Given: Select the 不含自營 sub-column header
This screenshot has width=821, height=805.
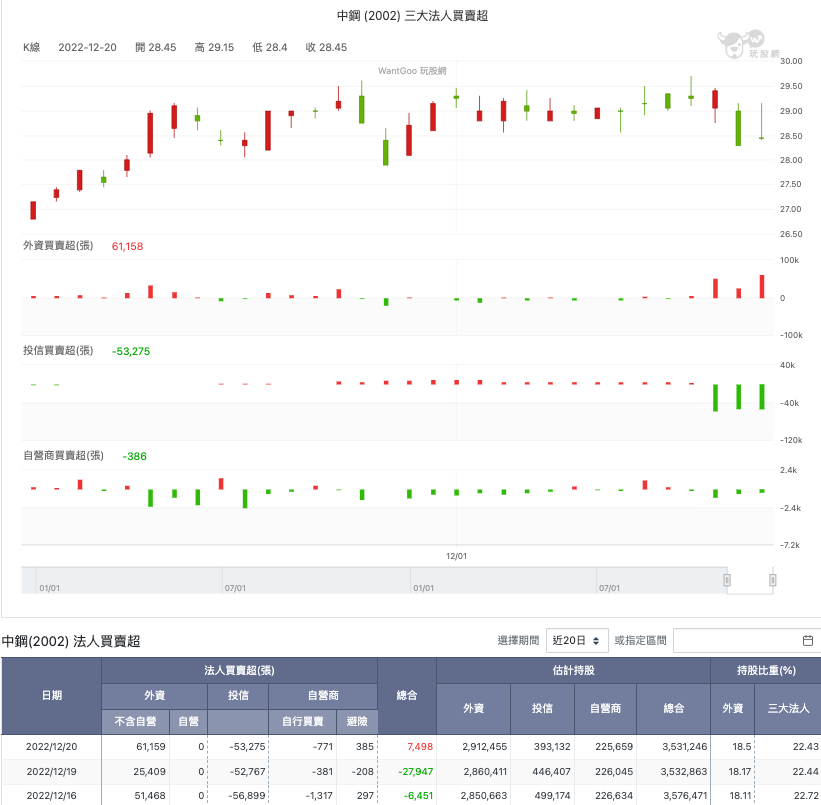Looking at the screenshot, I should coord(136,722).
